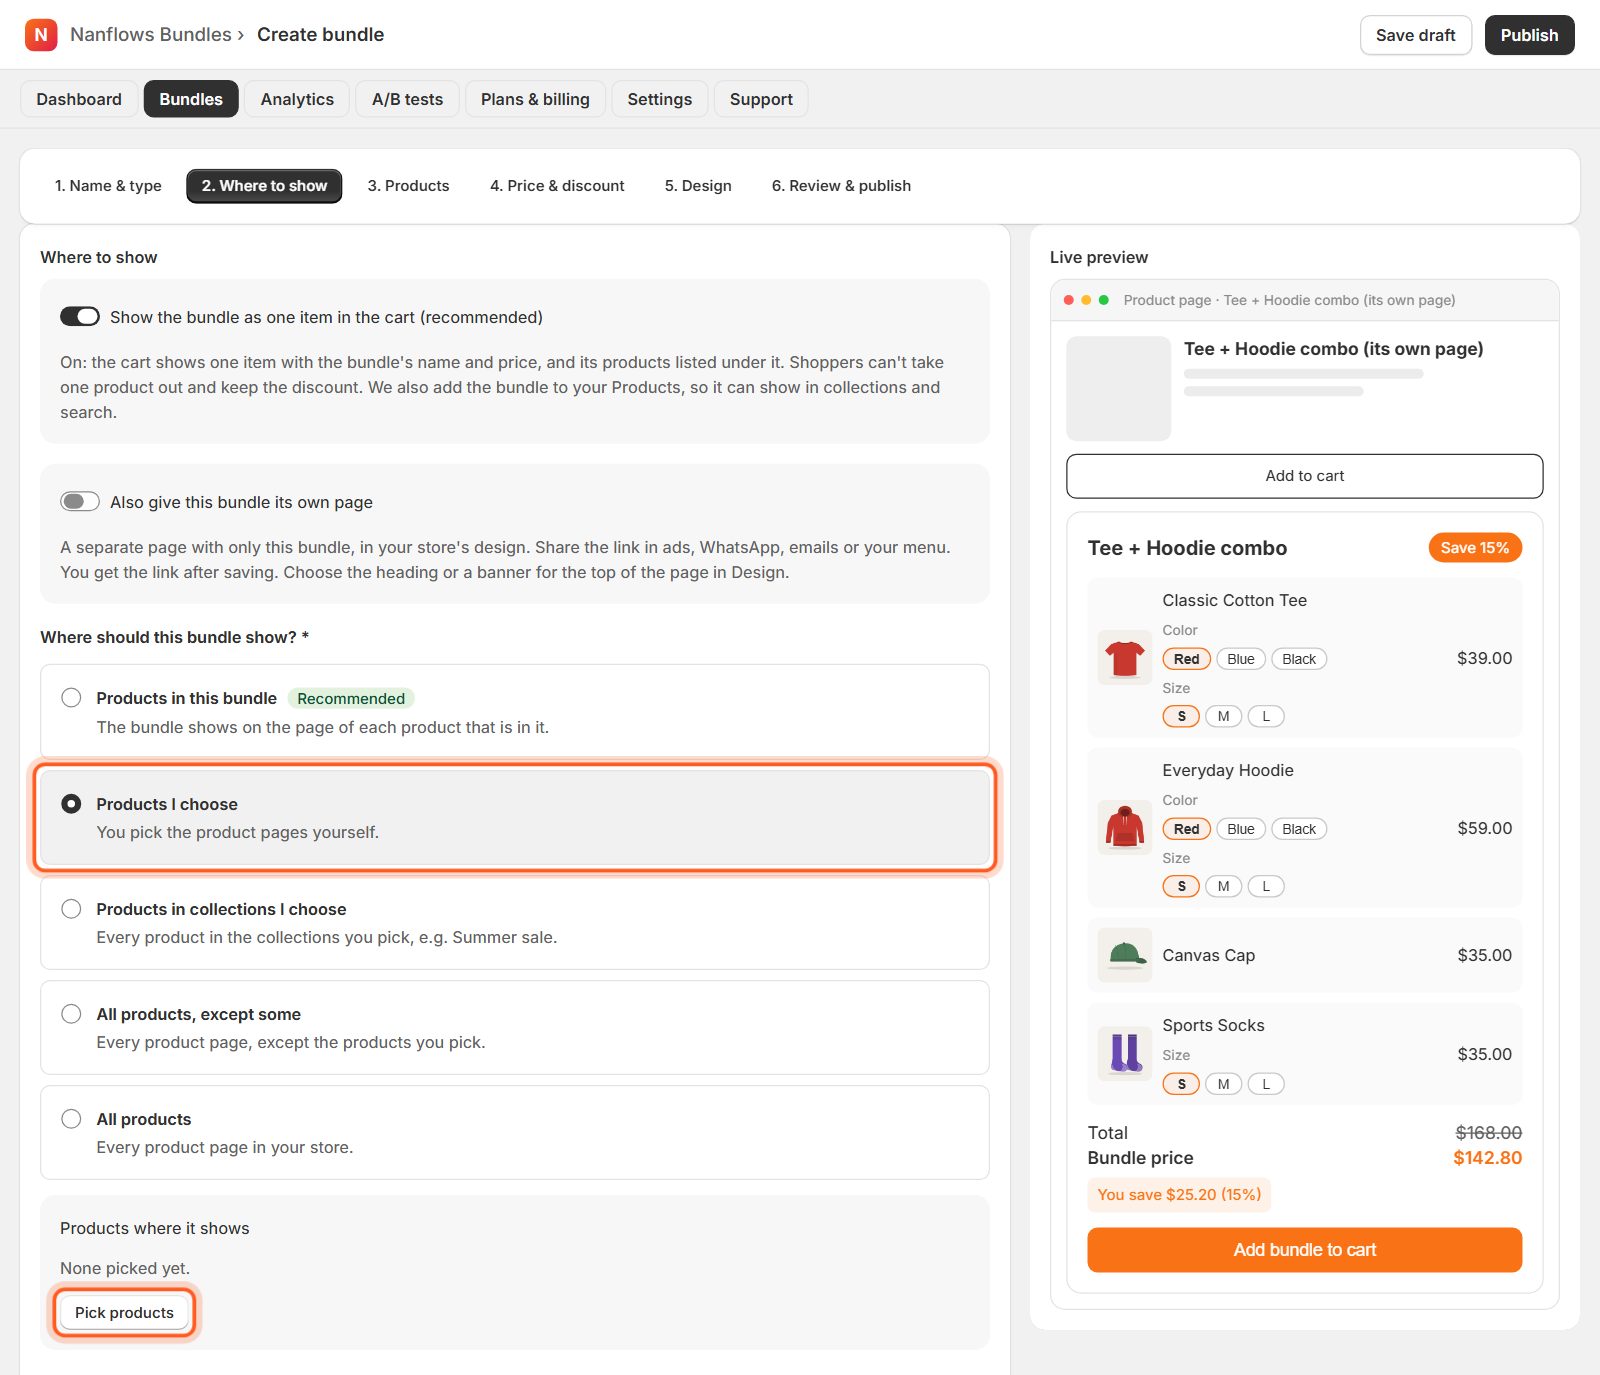Click the You save $25.20 (15%) label

tap(1179, 1195)
